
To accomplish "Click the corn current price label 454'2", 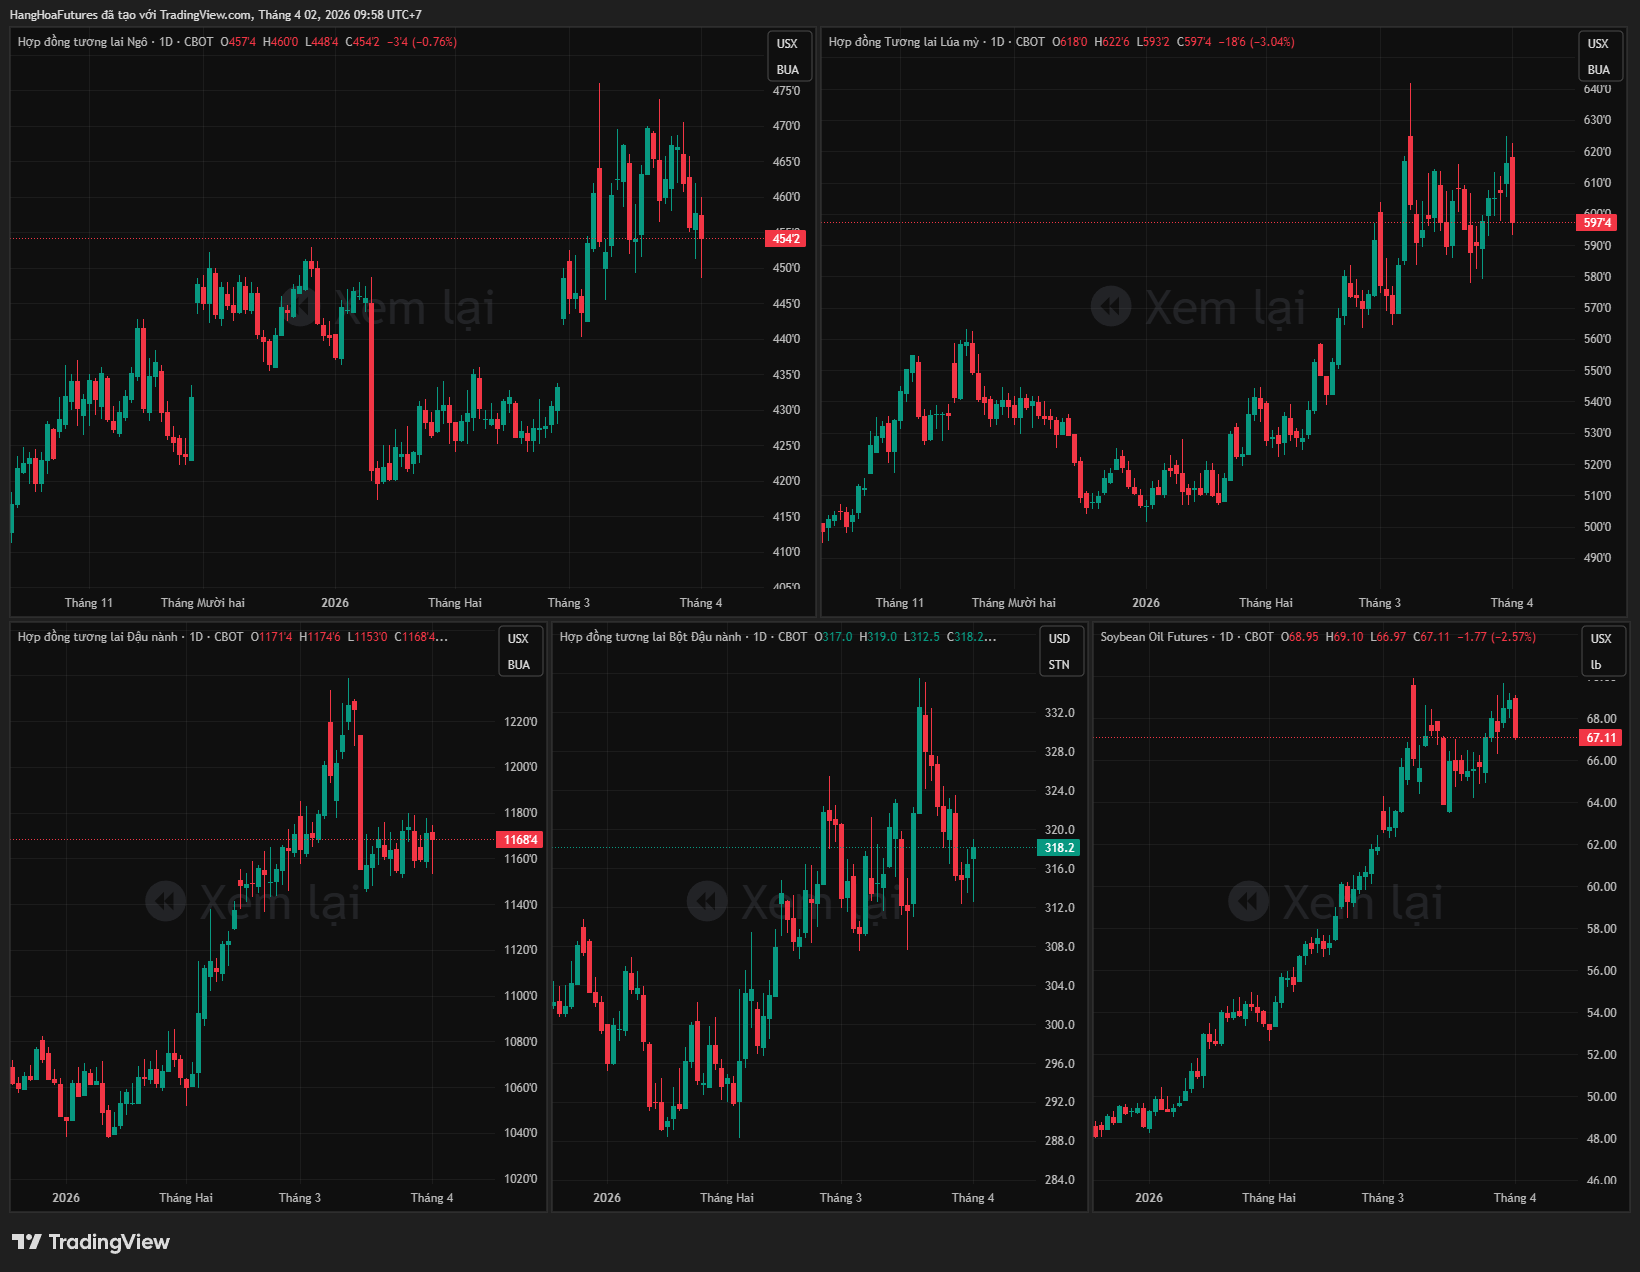I will point(786,239).
